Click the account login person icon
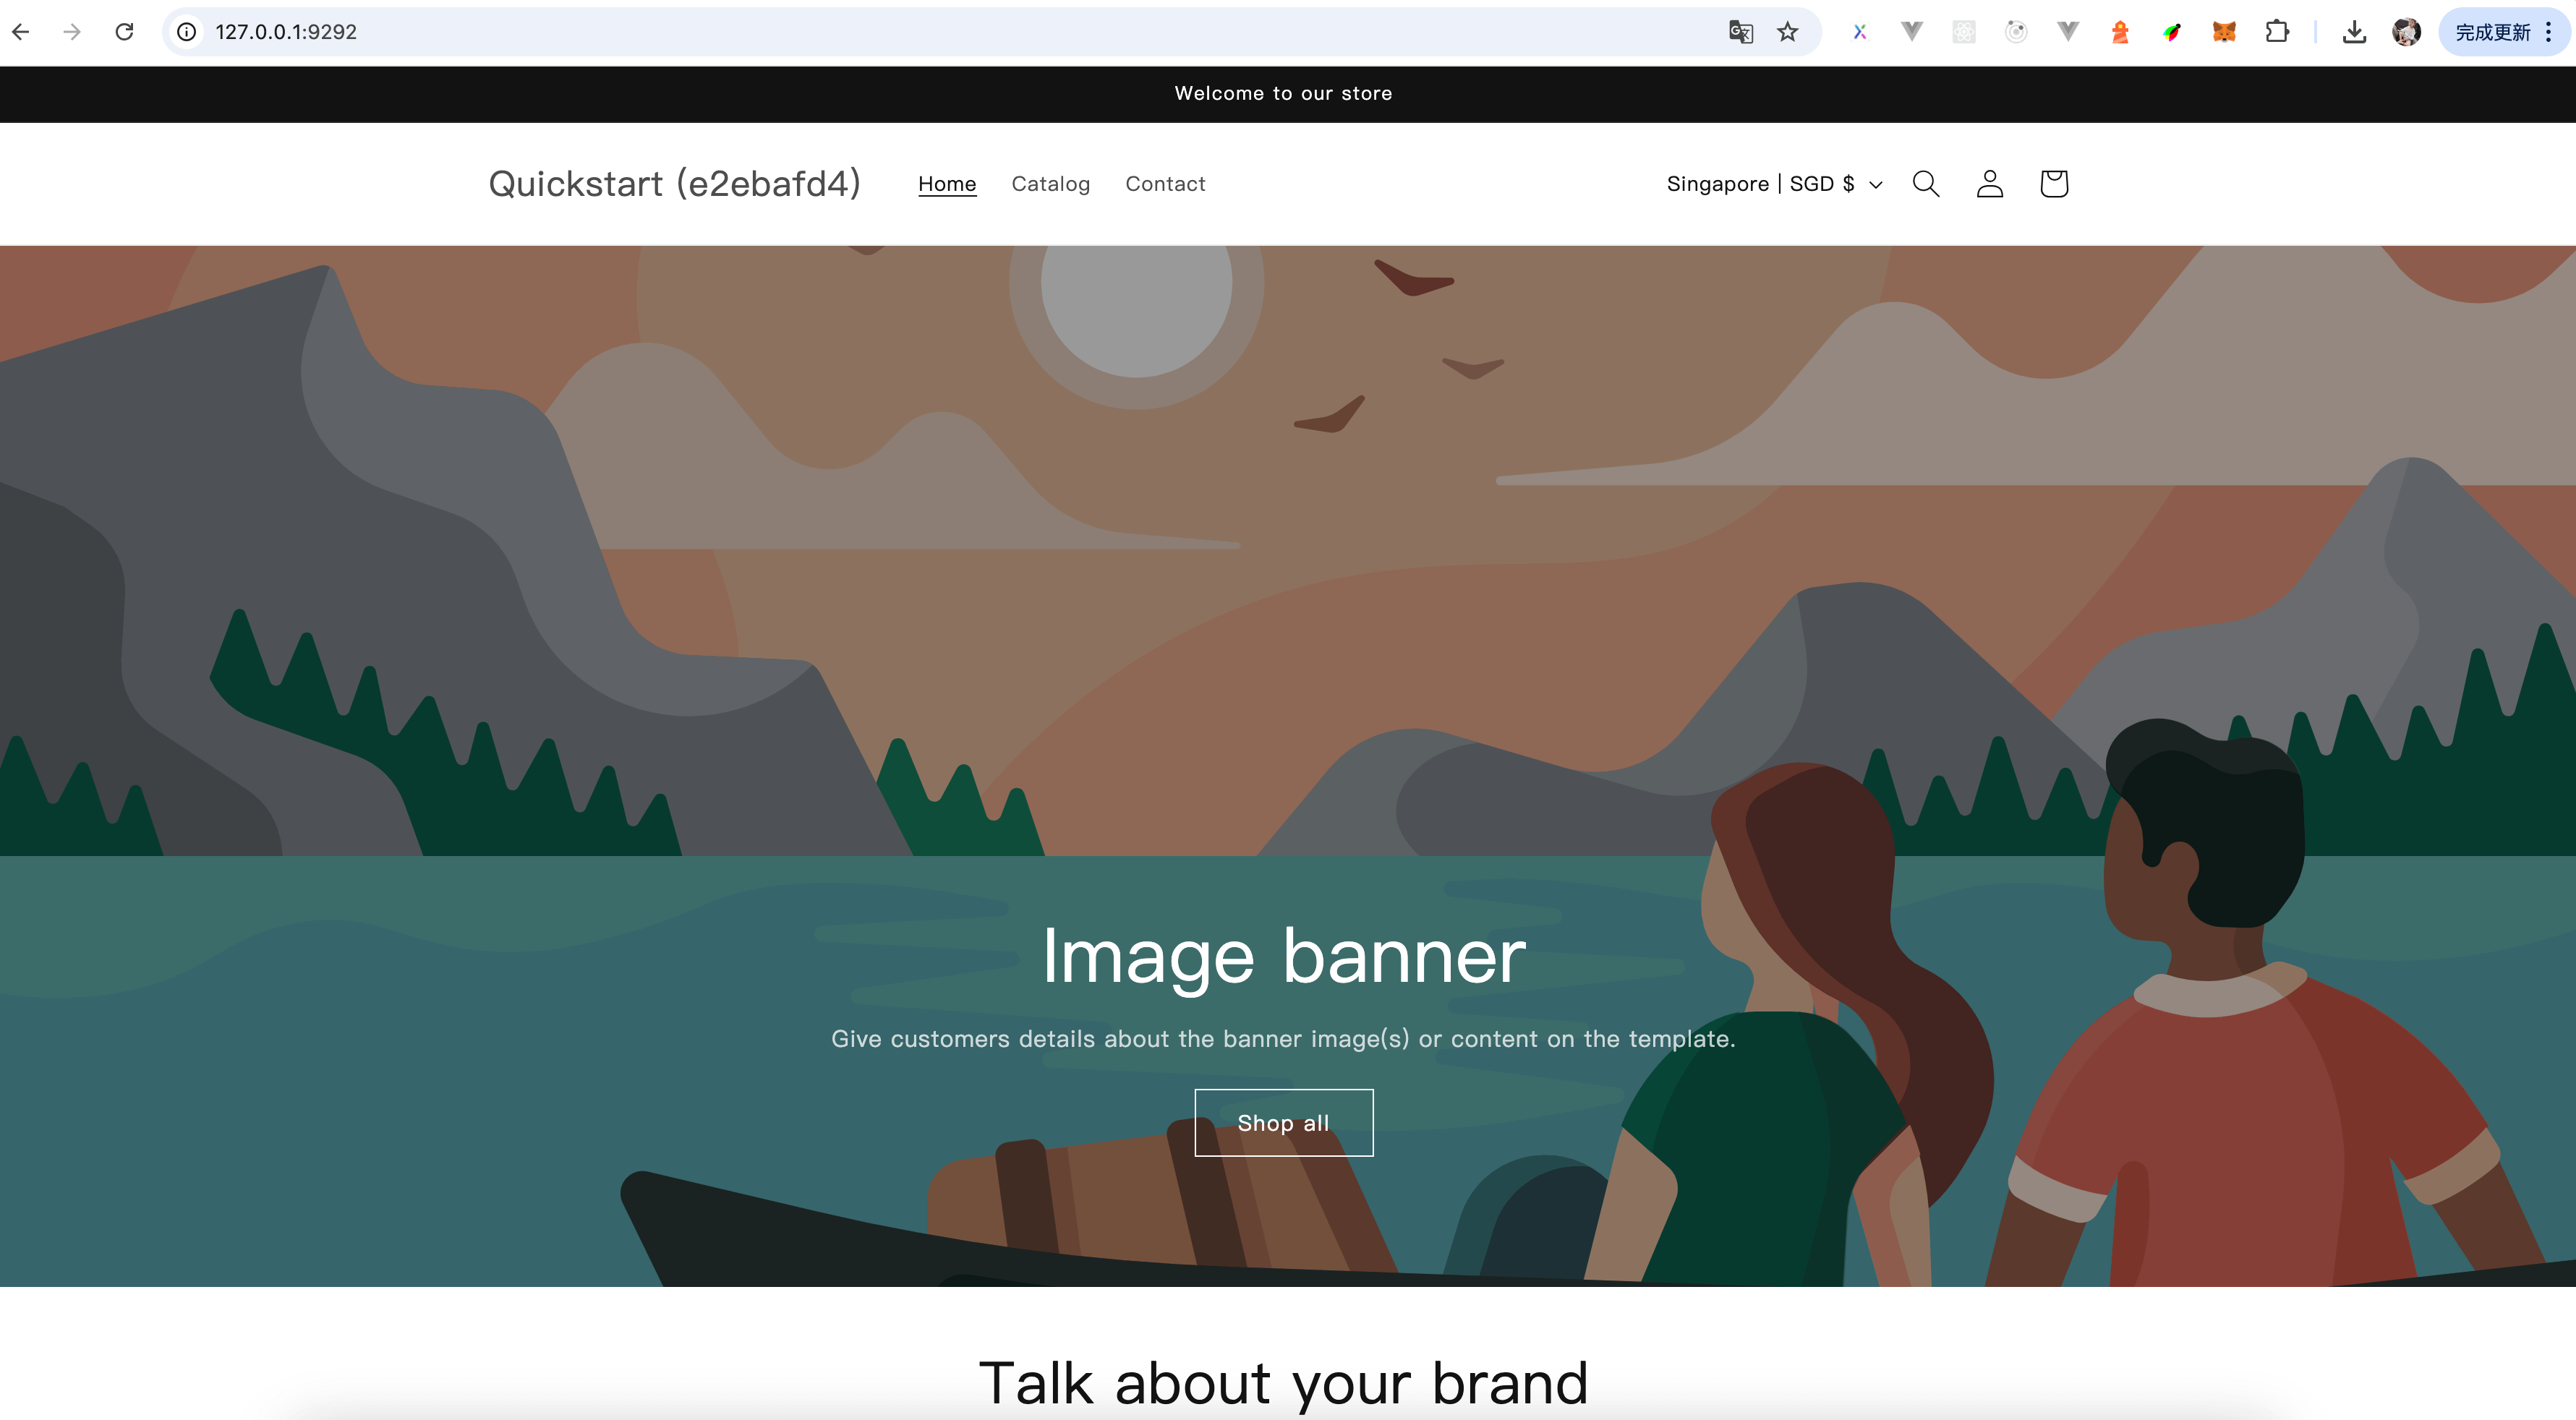This screenshot has width=2576, height=1420. (x=1989, y=184)
